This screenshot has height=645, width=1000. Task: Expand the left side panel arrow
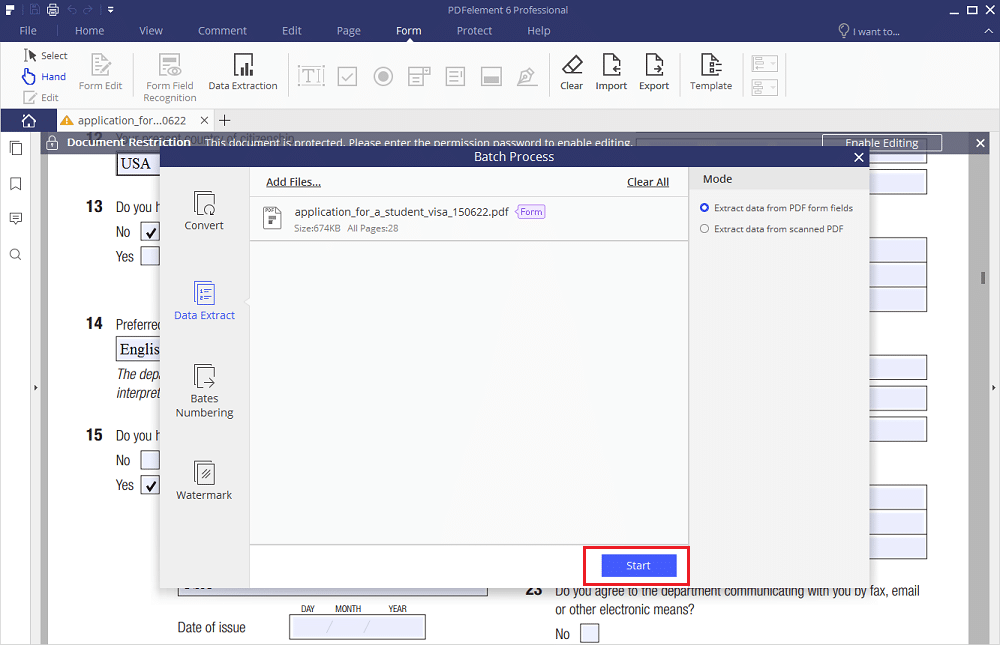(x=36, y=387)
